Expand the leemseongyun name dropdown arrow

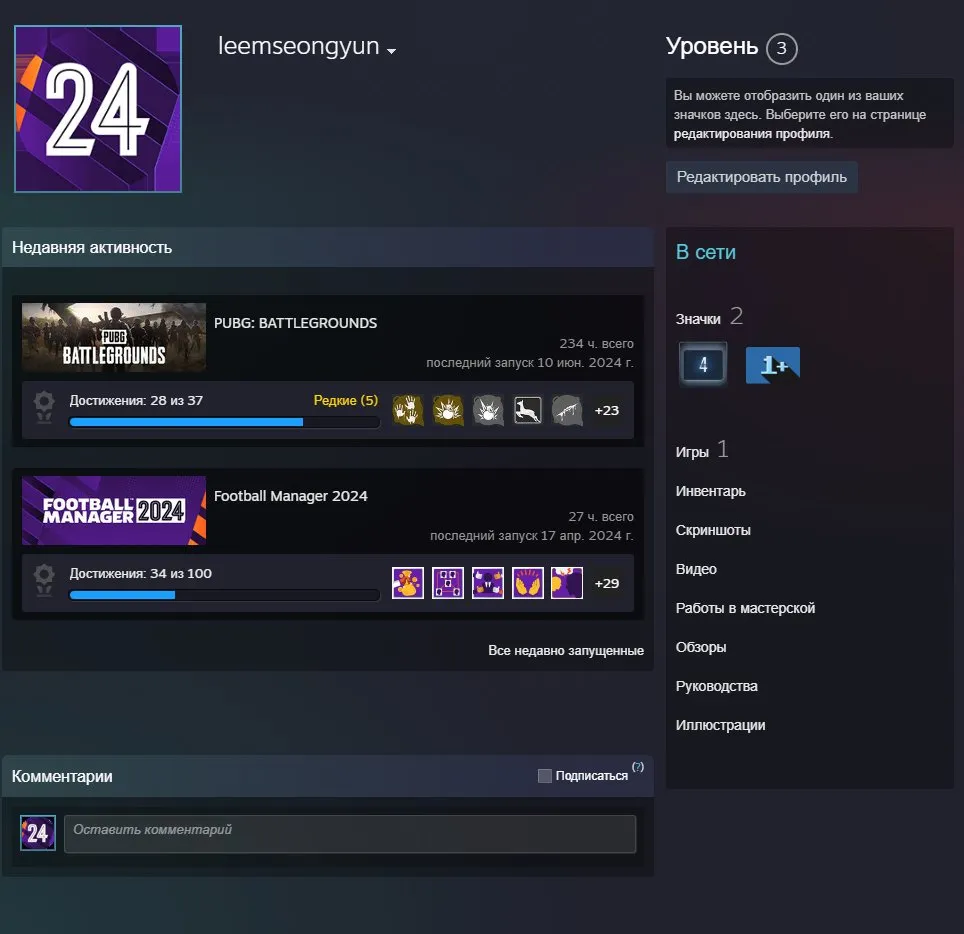pyautogui.click(x=391, y=51)
